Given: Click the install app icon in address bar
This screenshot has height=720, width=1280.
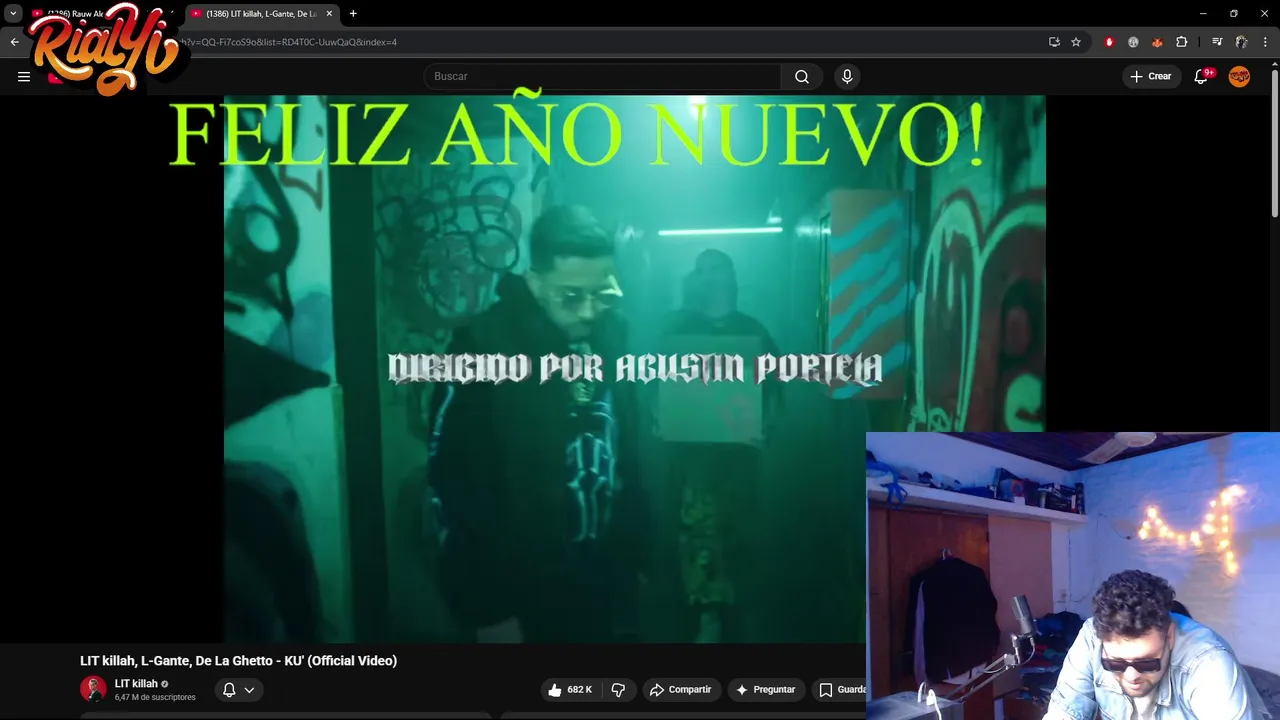Looking at the screenshot, I should (x=1054, y=42).
